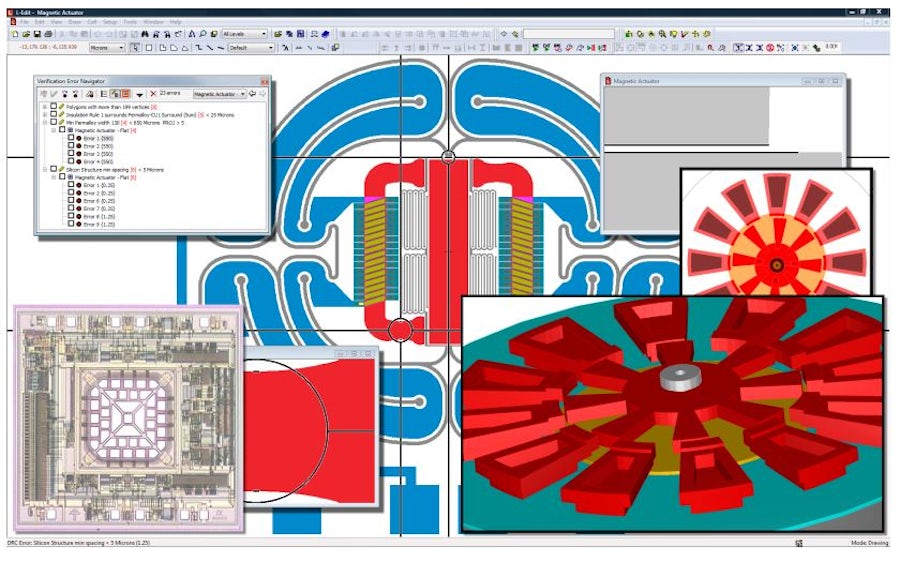Viewport: 900px width, 561px height.
Task: Create a new file with the New icon
Action: coord(15,34)
